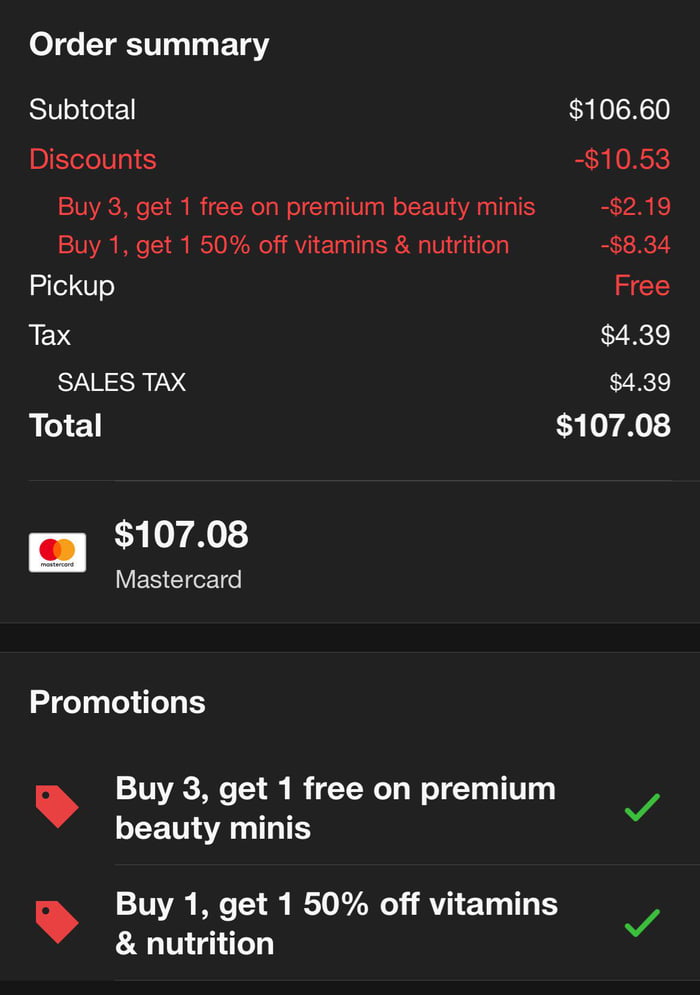Screen dimensions: 700x995
Task: Open the Promotions section header
Action: coord(117,702)
